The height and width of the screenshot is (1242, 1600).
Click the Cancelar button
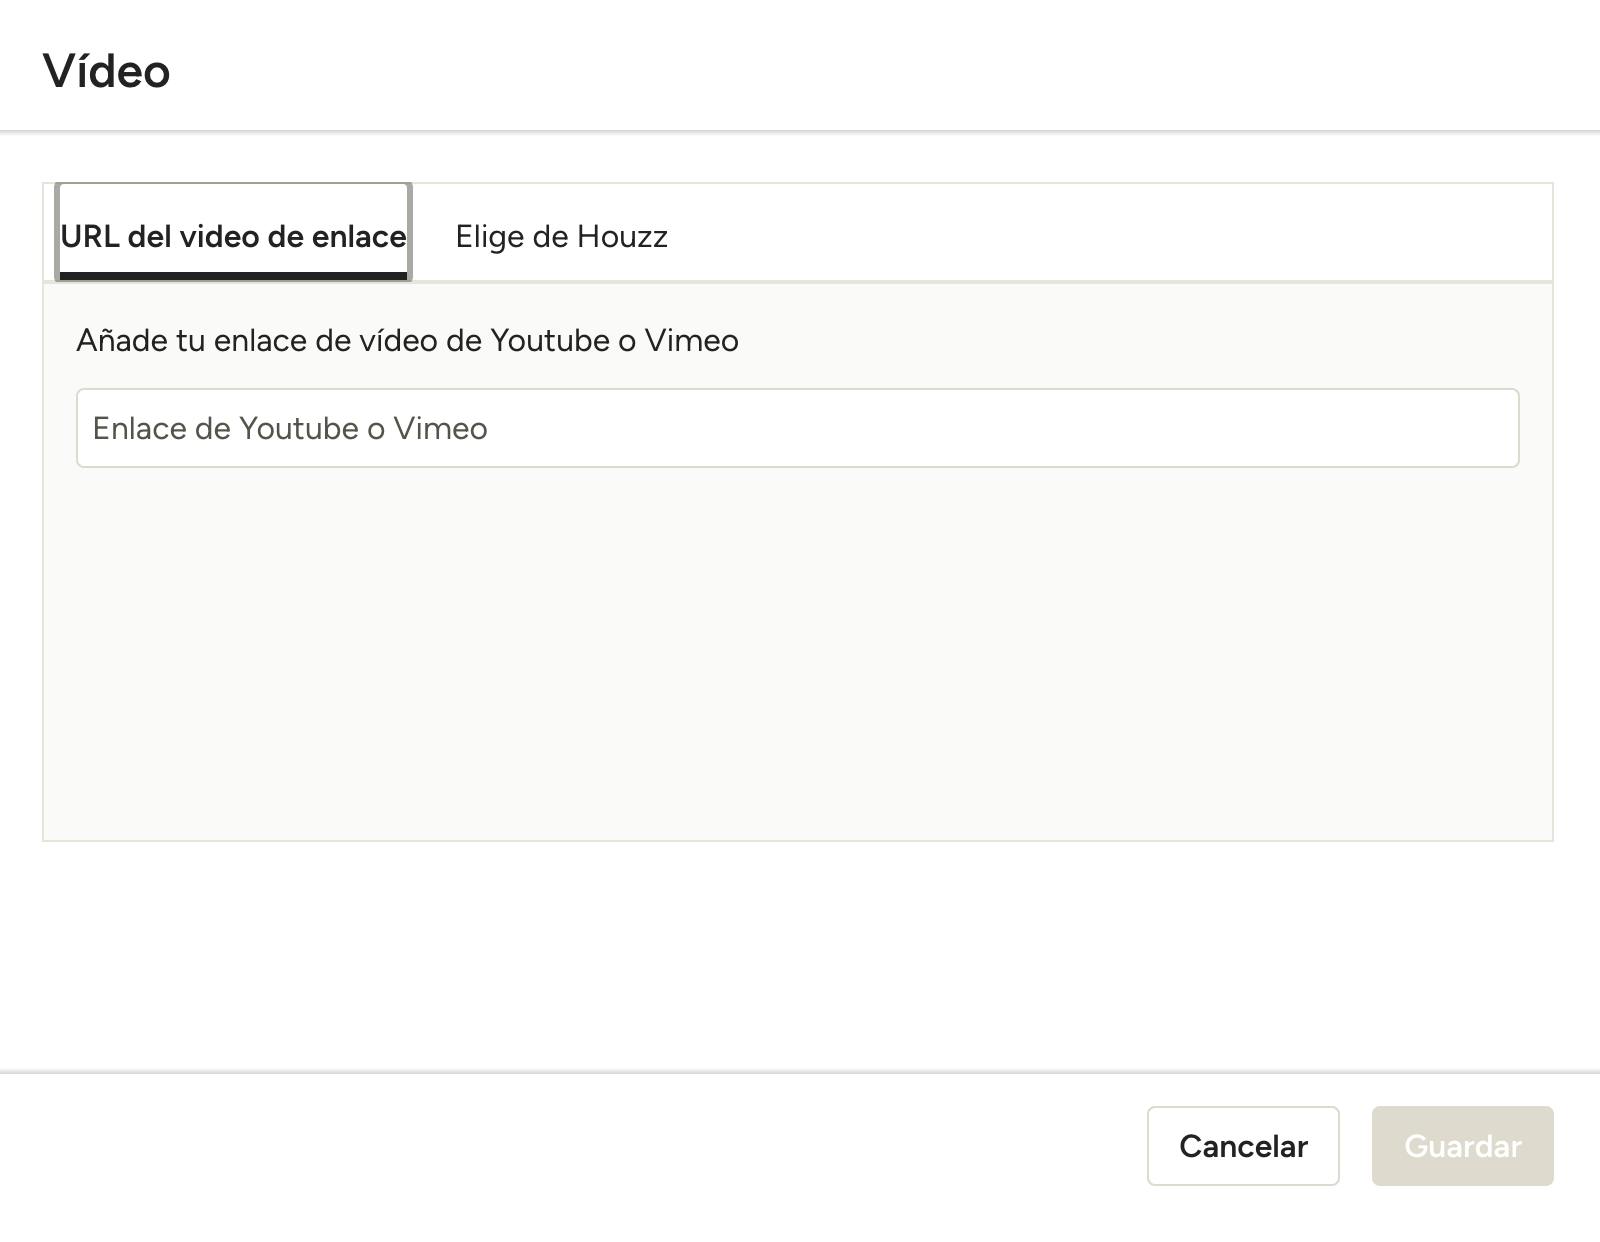pyautogui.click(x=1243, y=1146)
